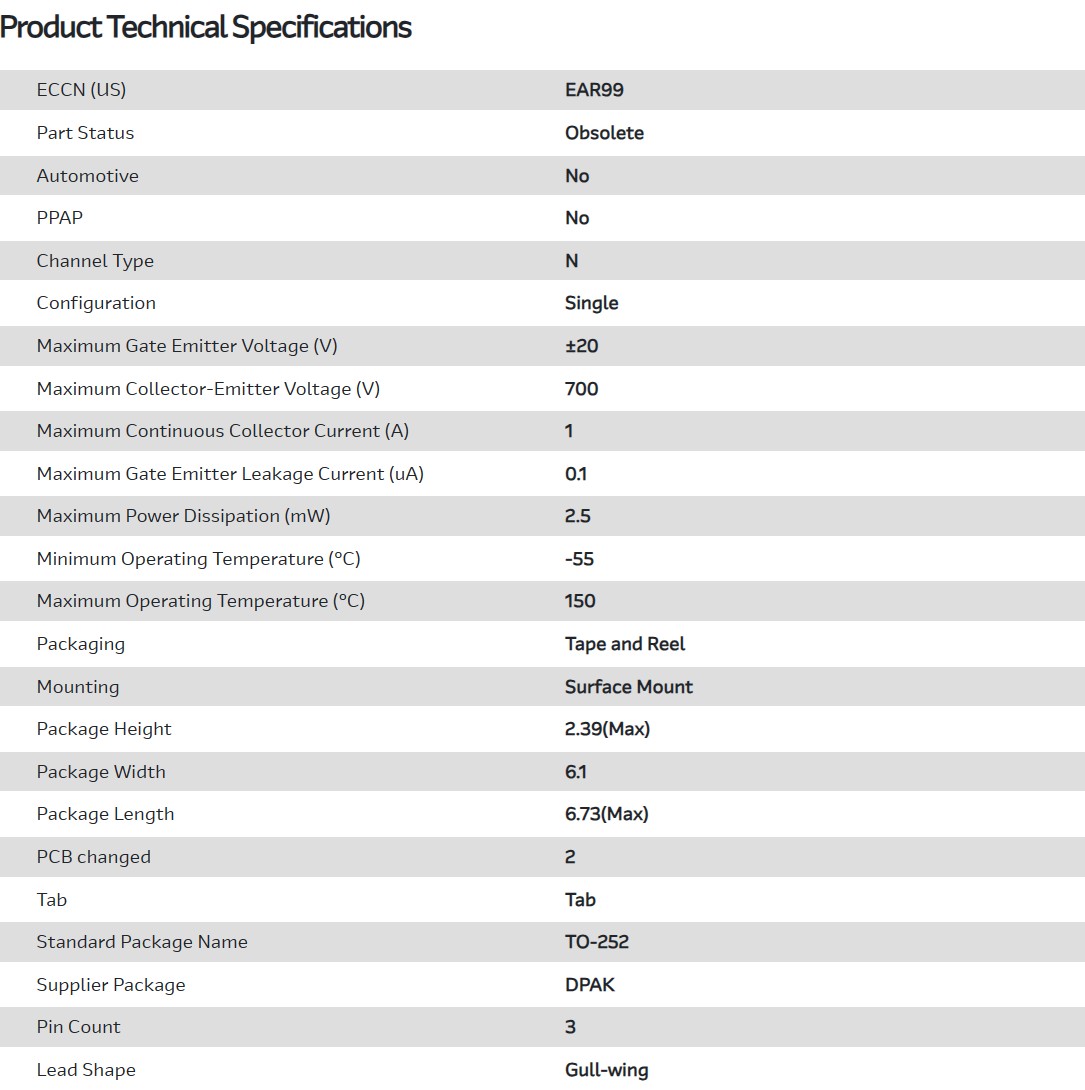This screenshot has width=1085, height=1090.
Task: Select the 2.5 power dissipation value
Action: 578,516
